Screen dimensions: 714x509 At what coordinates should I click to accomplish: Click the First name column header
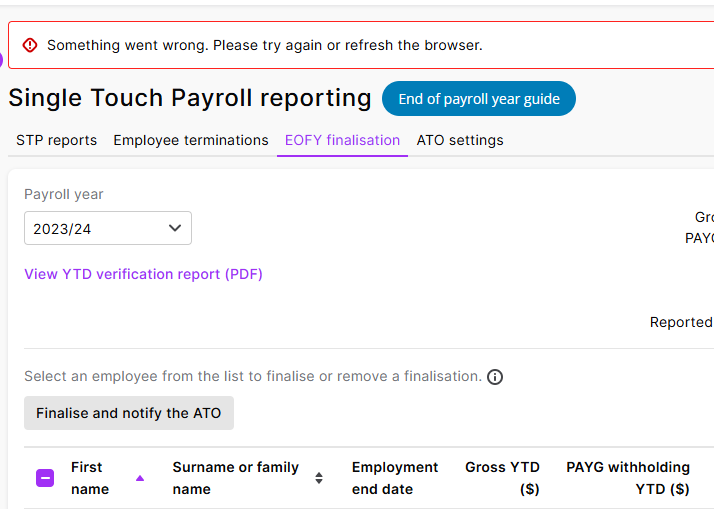pyautogui.click(x=90, y=478)
